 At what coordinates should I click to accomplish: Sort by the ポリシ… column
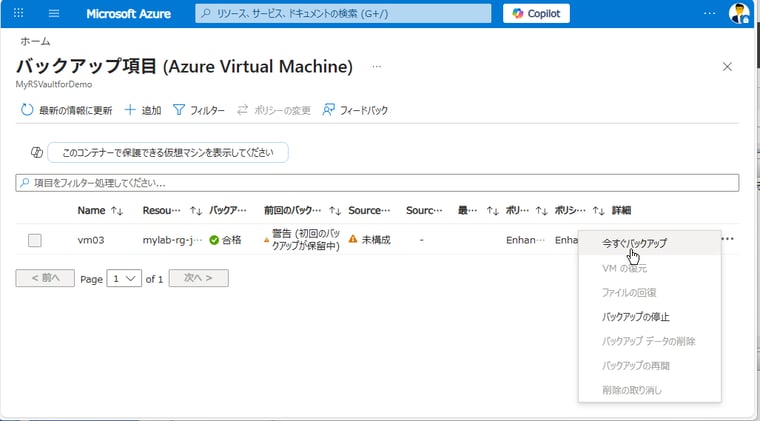579,210
